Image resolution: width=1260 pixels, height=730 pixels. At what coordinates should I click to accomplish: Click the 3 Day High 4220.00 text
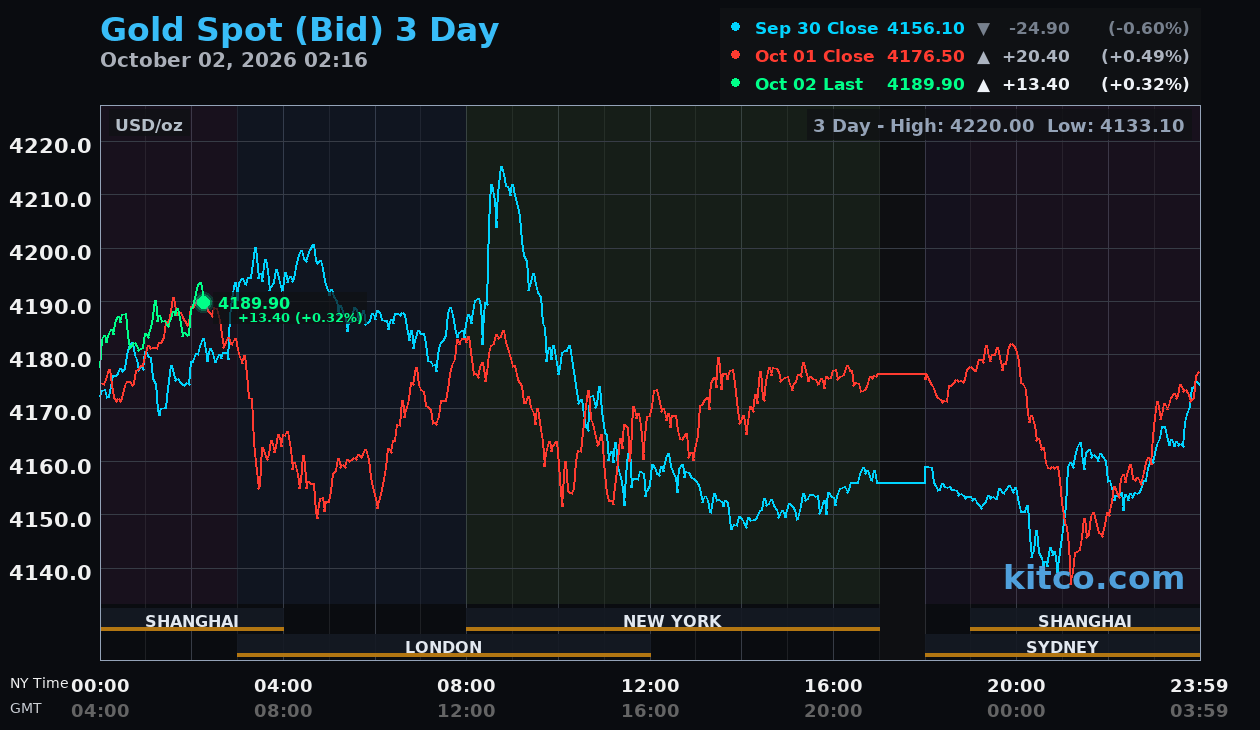point(924,125)
